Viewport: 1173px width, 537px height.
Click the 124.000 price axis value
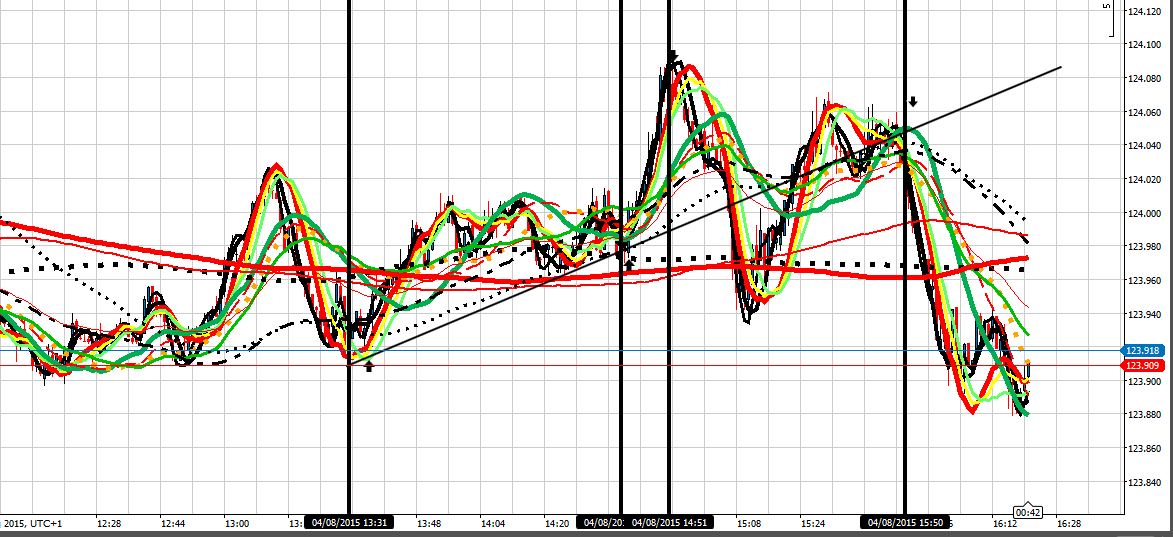pos(1145,214)
